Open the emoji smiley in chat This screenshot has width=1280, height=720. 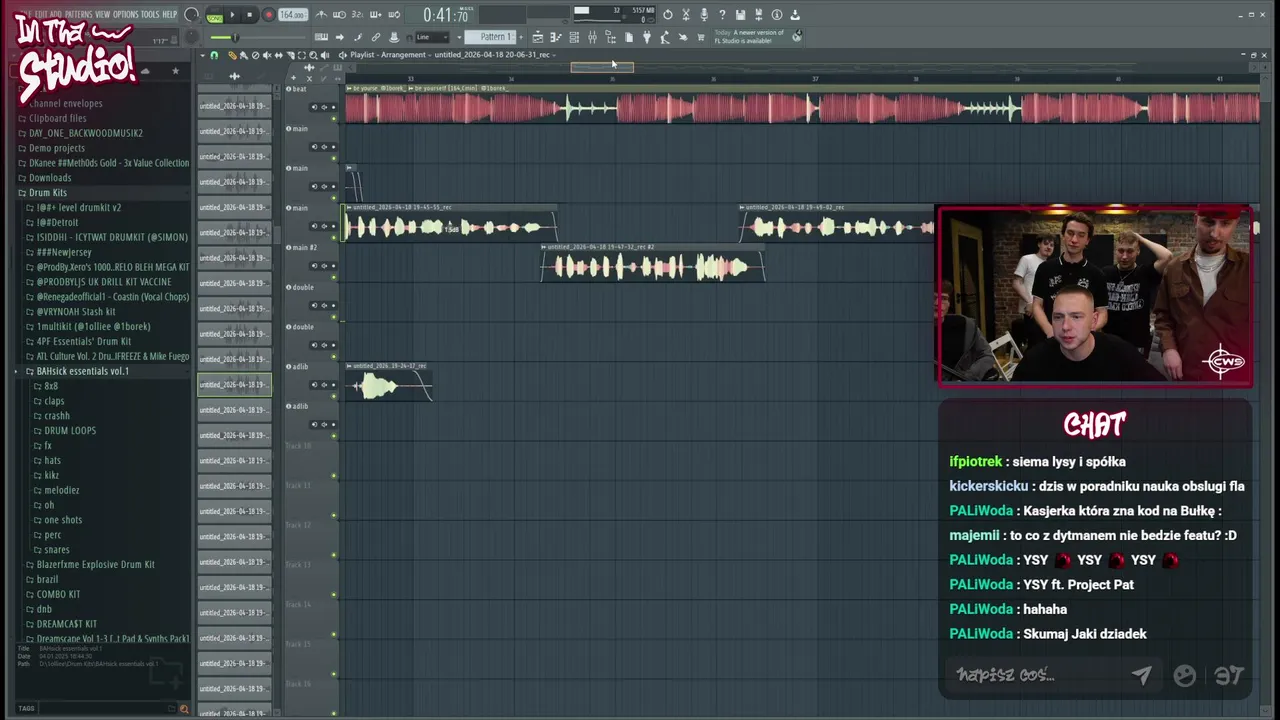click(x=1184, y=676)
